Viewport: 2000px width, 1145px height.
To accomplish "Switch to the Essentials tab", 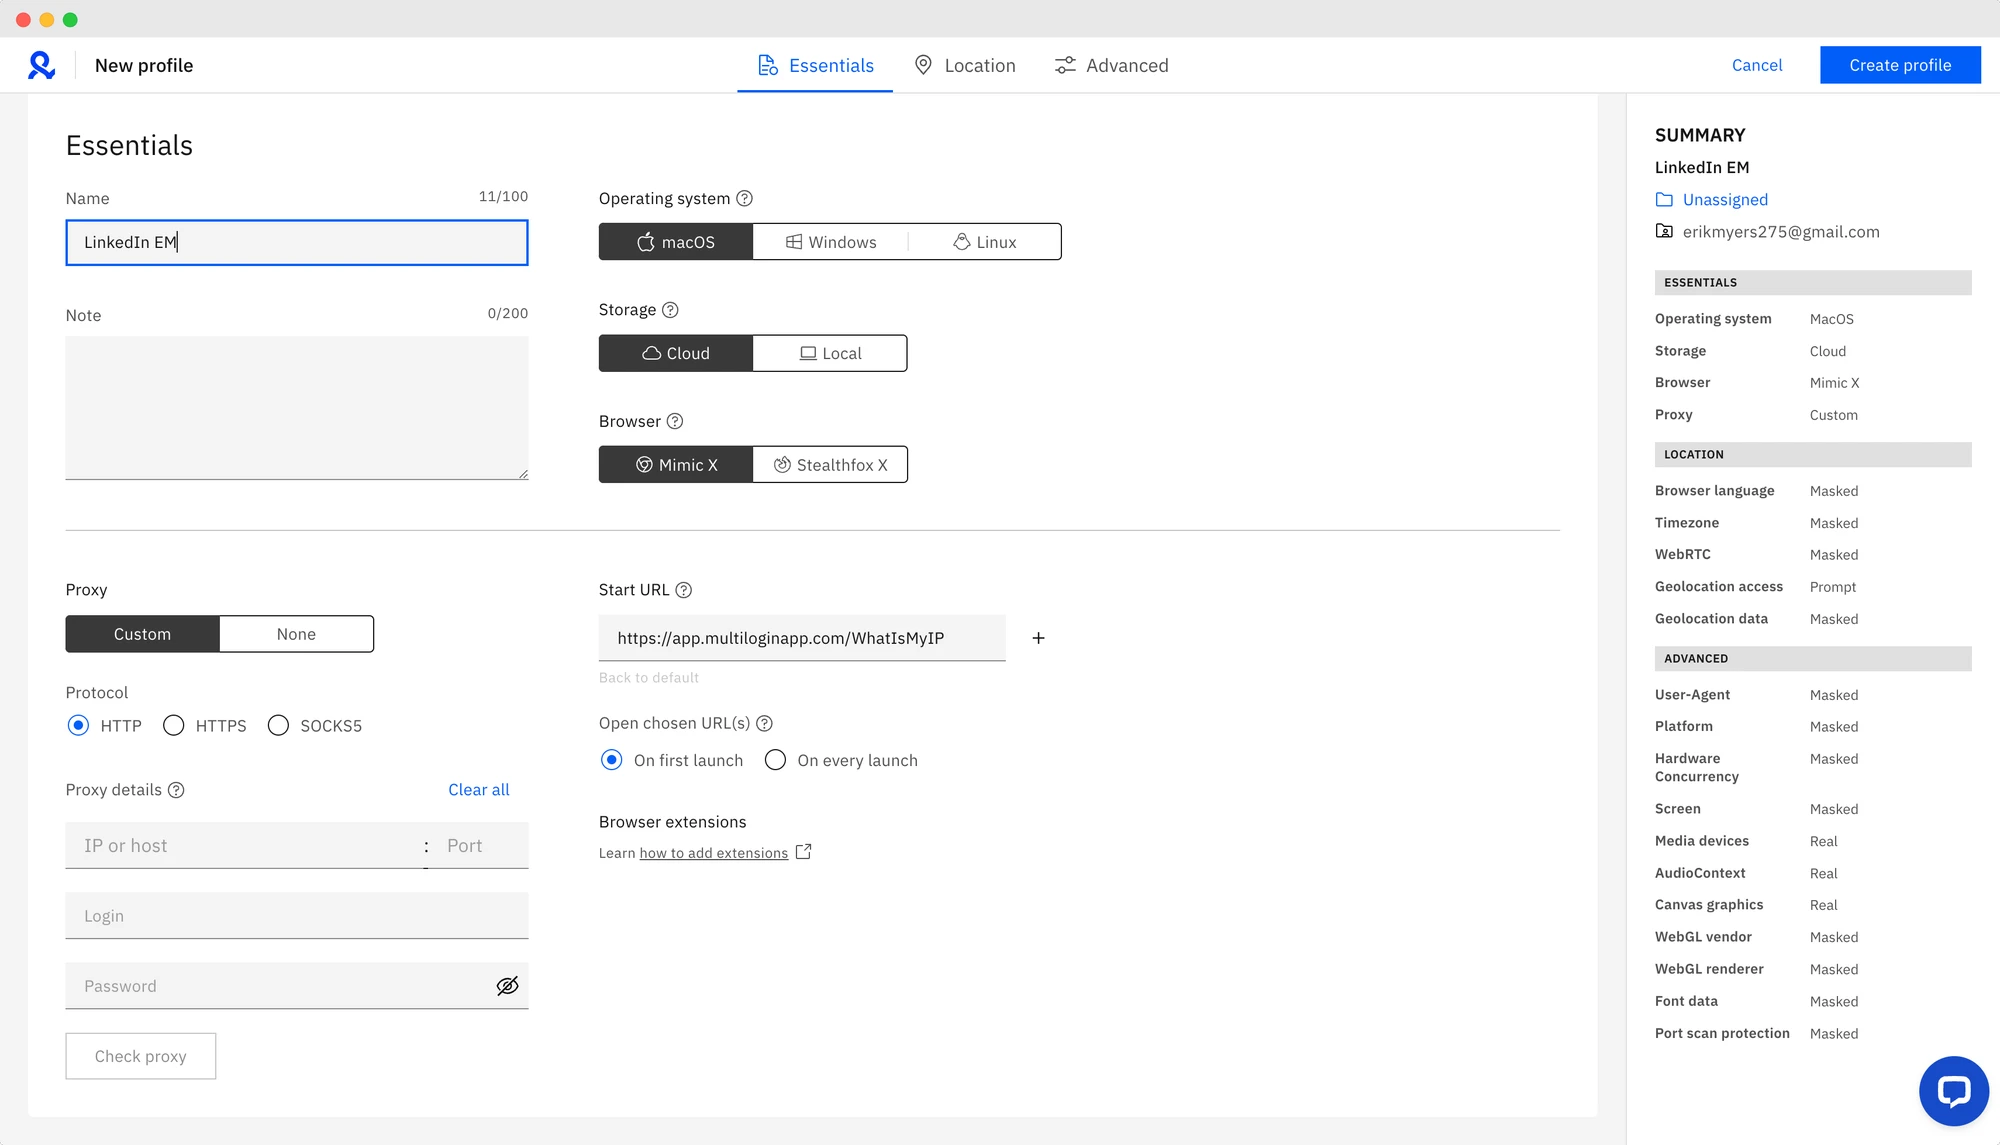I will pyautogui.click(x=815, y=65).
